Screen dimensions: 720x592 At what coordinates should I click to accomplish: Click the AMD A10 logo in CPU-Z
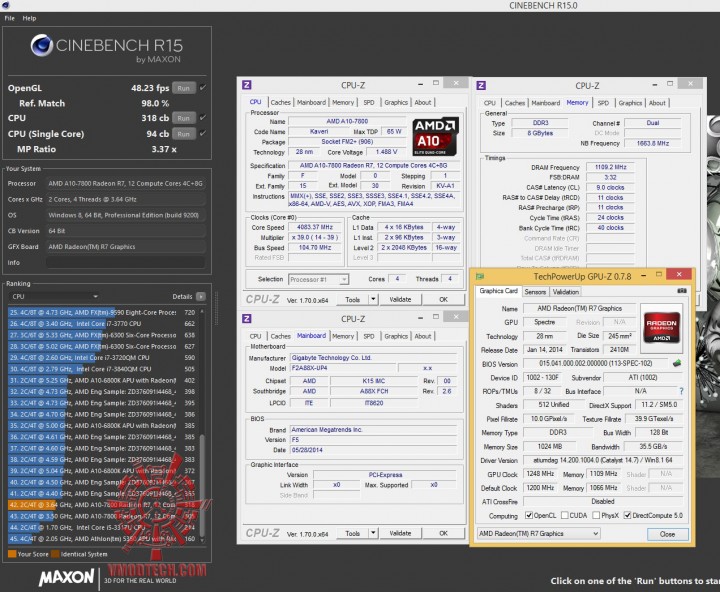(435, 136)
